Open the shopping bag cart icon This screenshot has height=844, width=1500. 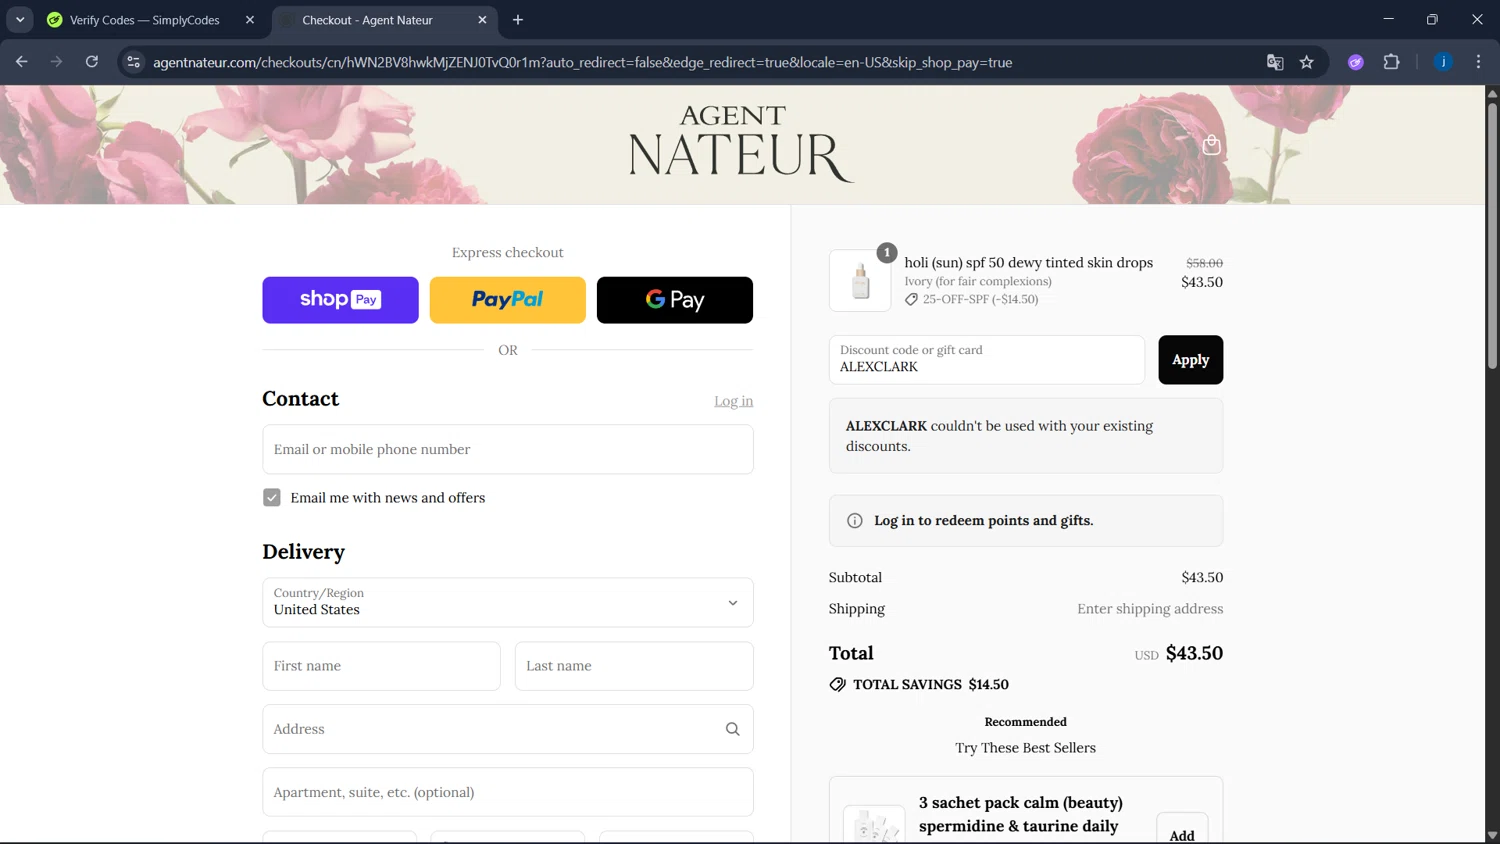(x=1211, y=145)
